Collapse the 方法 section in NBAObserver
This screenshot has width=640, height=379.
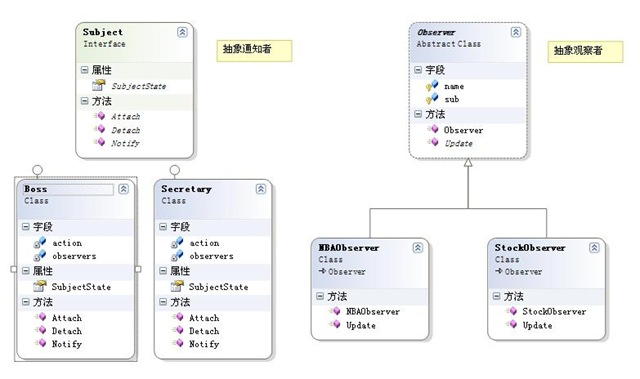[x=320, y=296]
